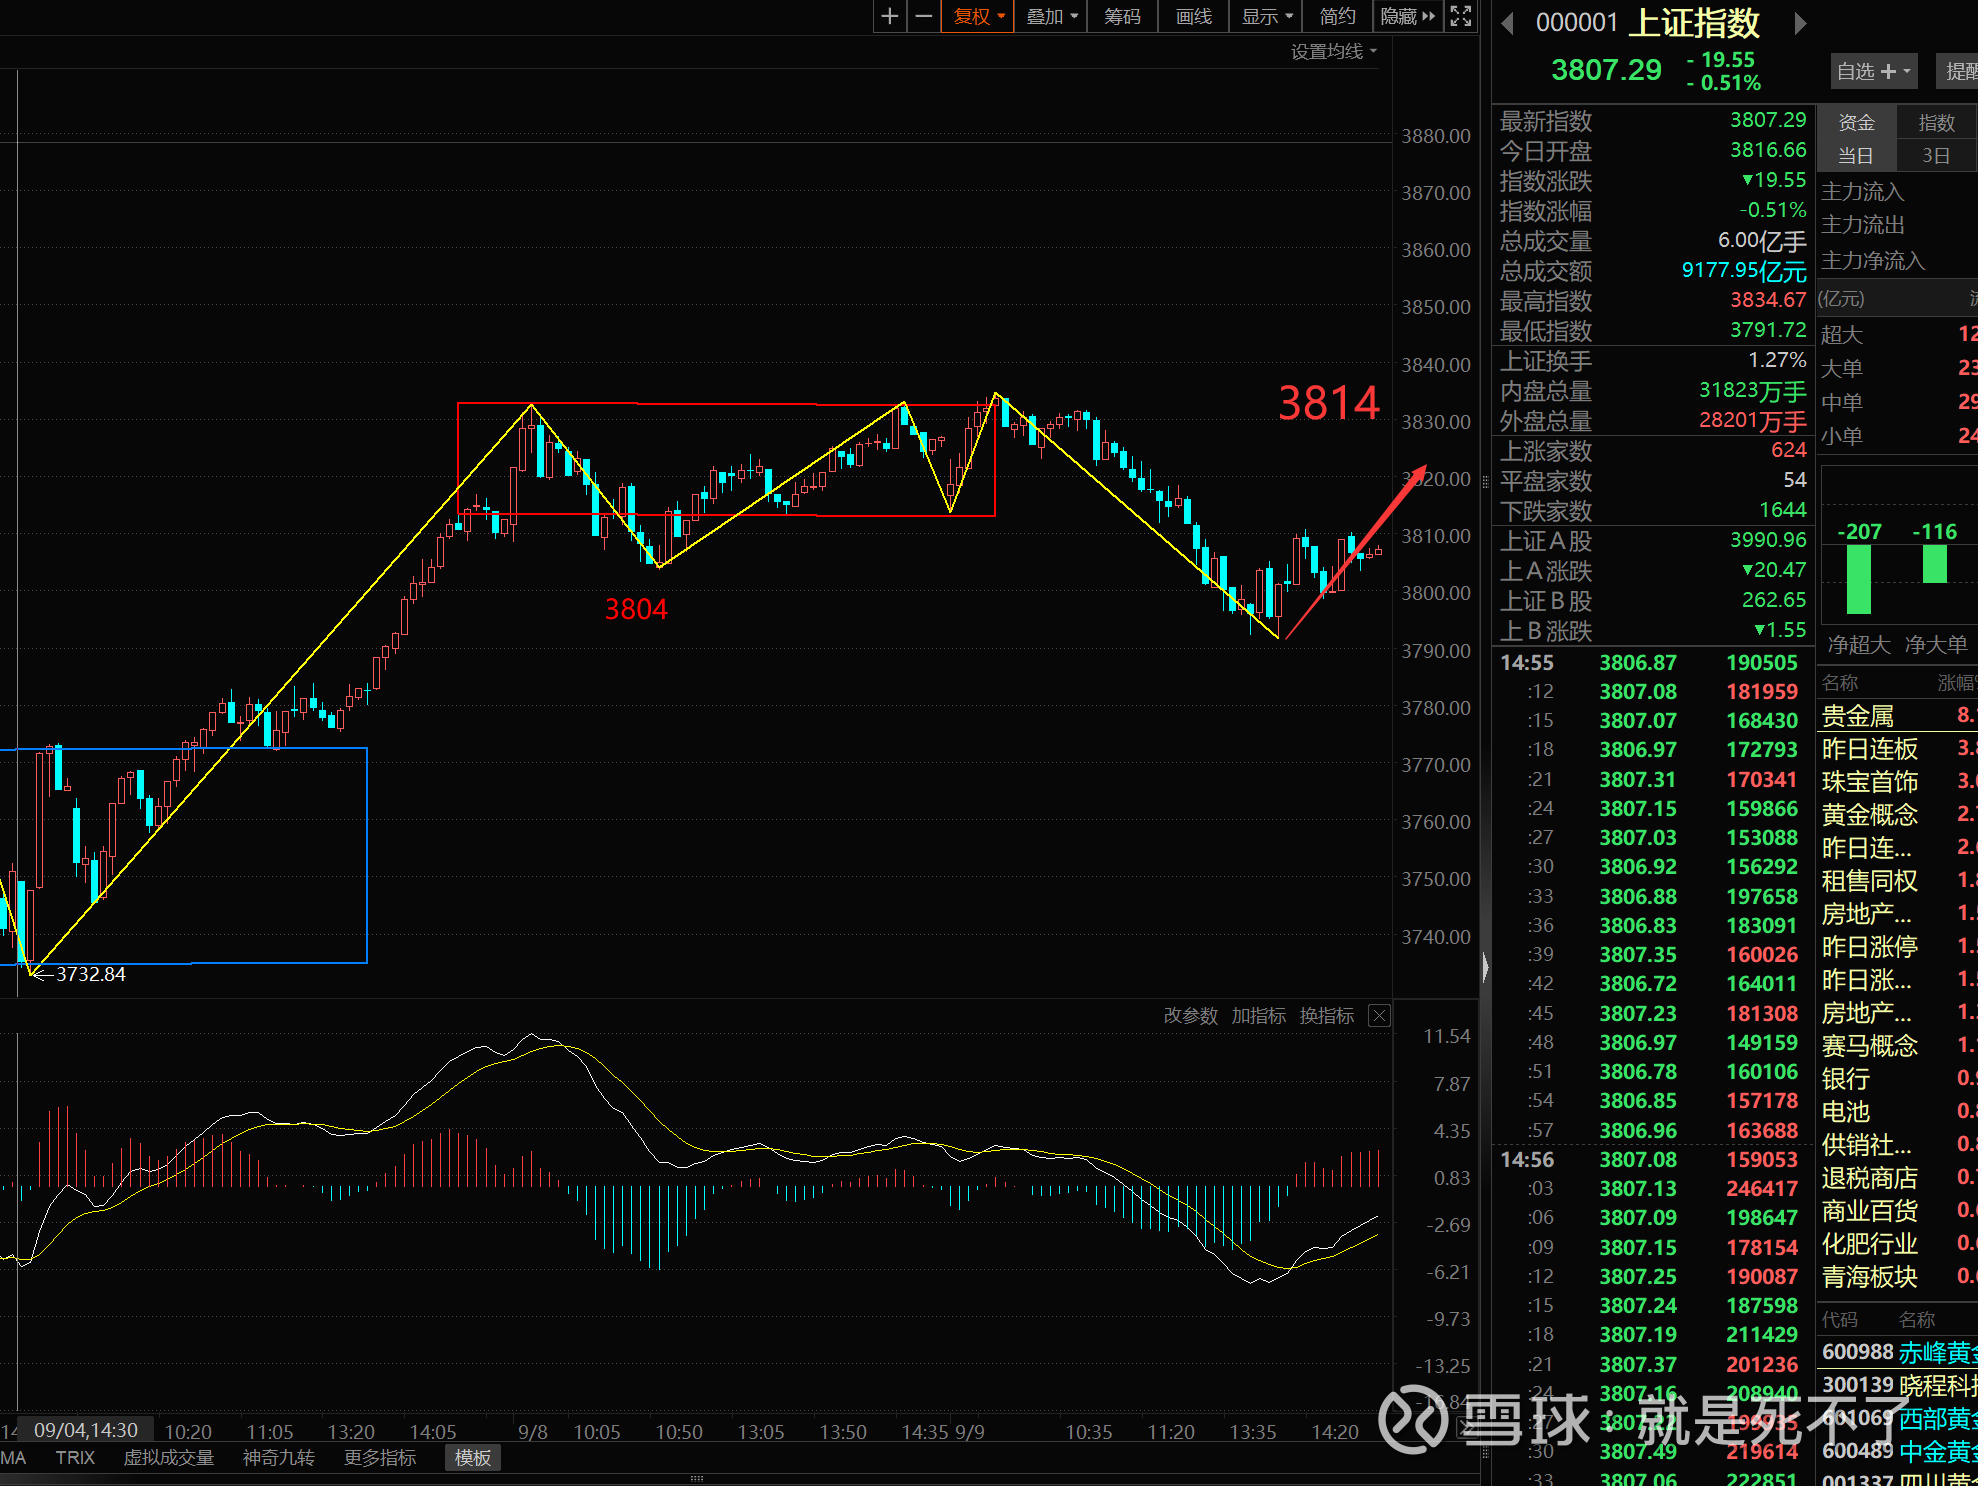Screen dimensions: 1978x1486
Task: Select the TRIX indicator tab
Action: coord(75,1457)
